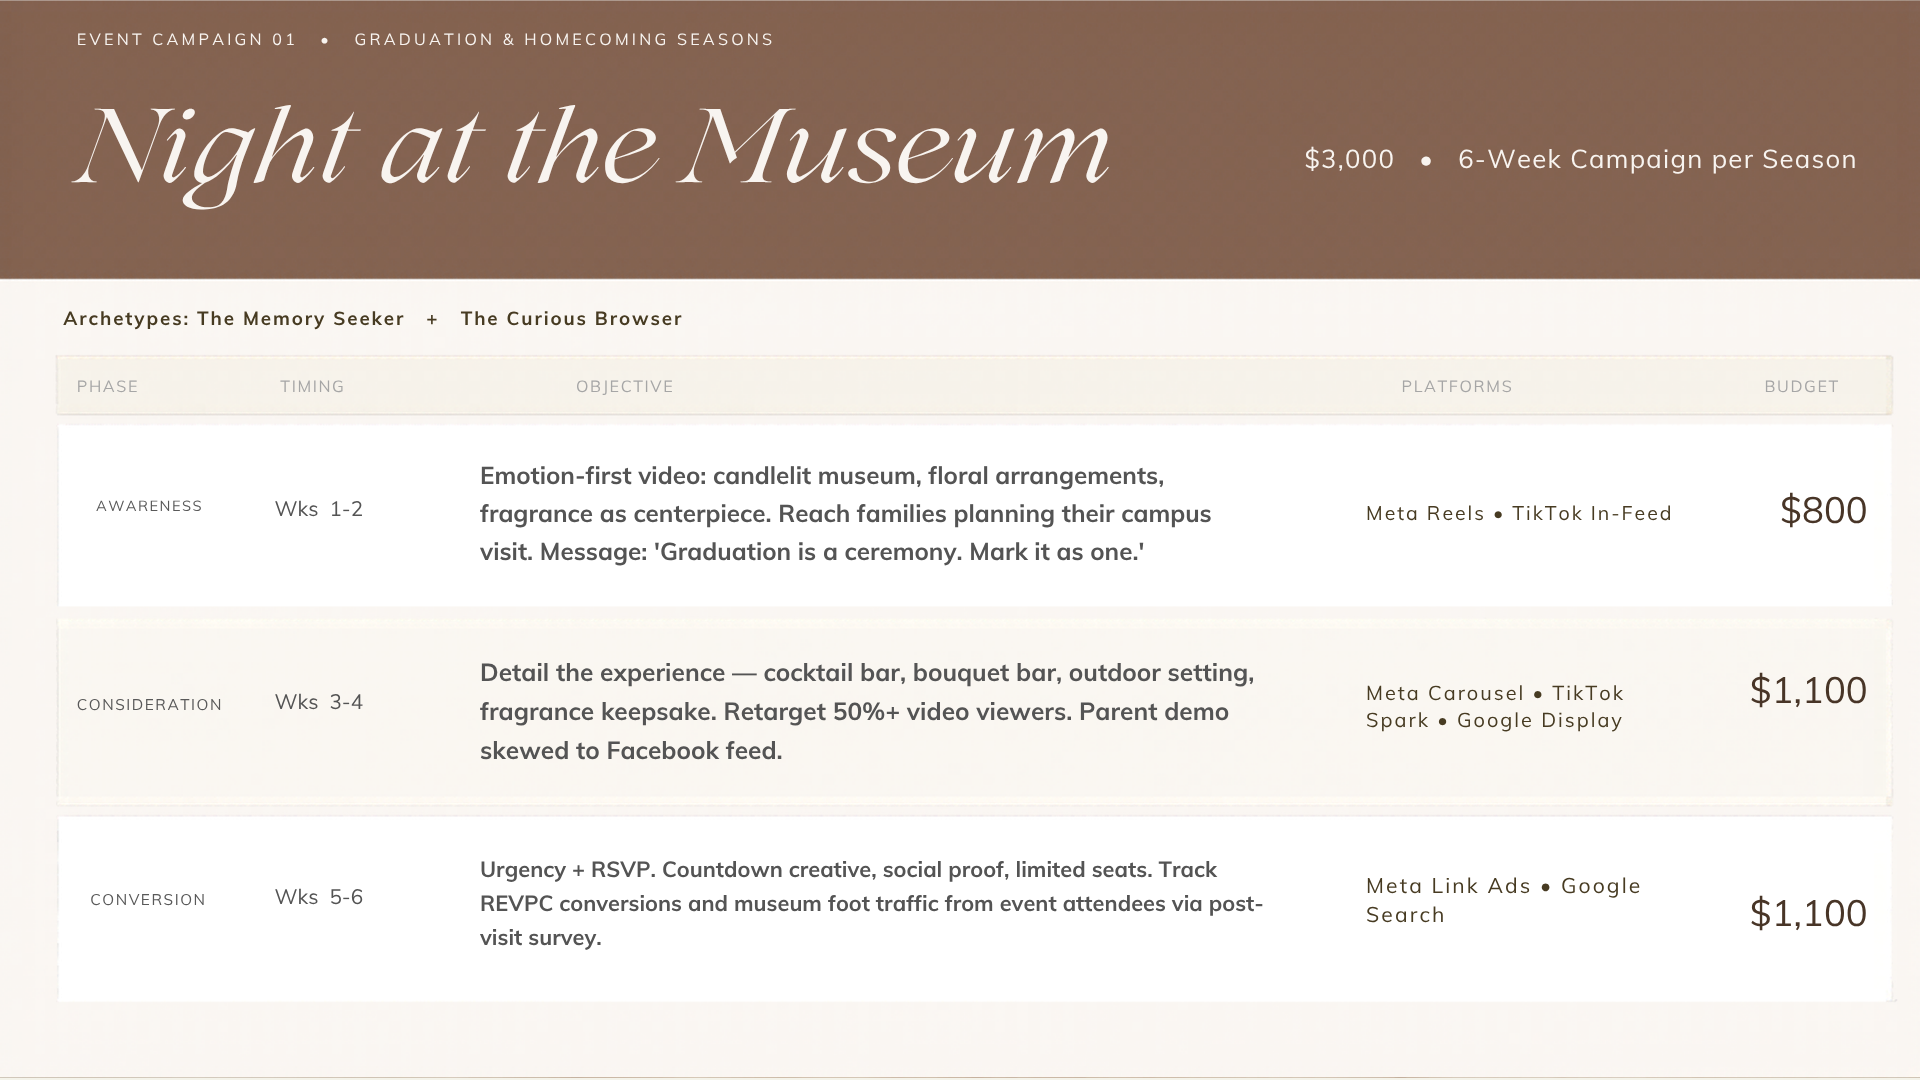
Task: Click the 'Wks 3-4' timing cell
Action: 319,702
